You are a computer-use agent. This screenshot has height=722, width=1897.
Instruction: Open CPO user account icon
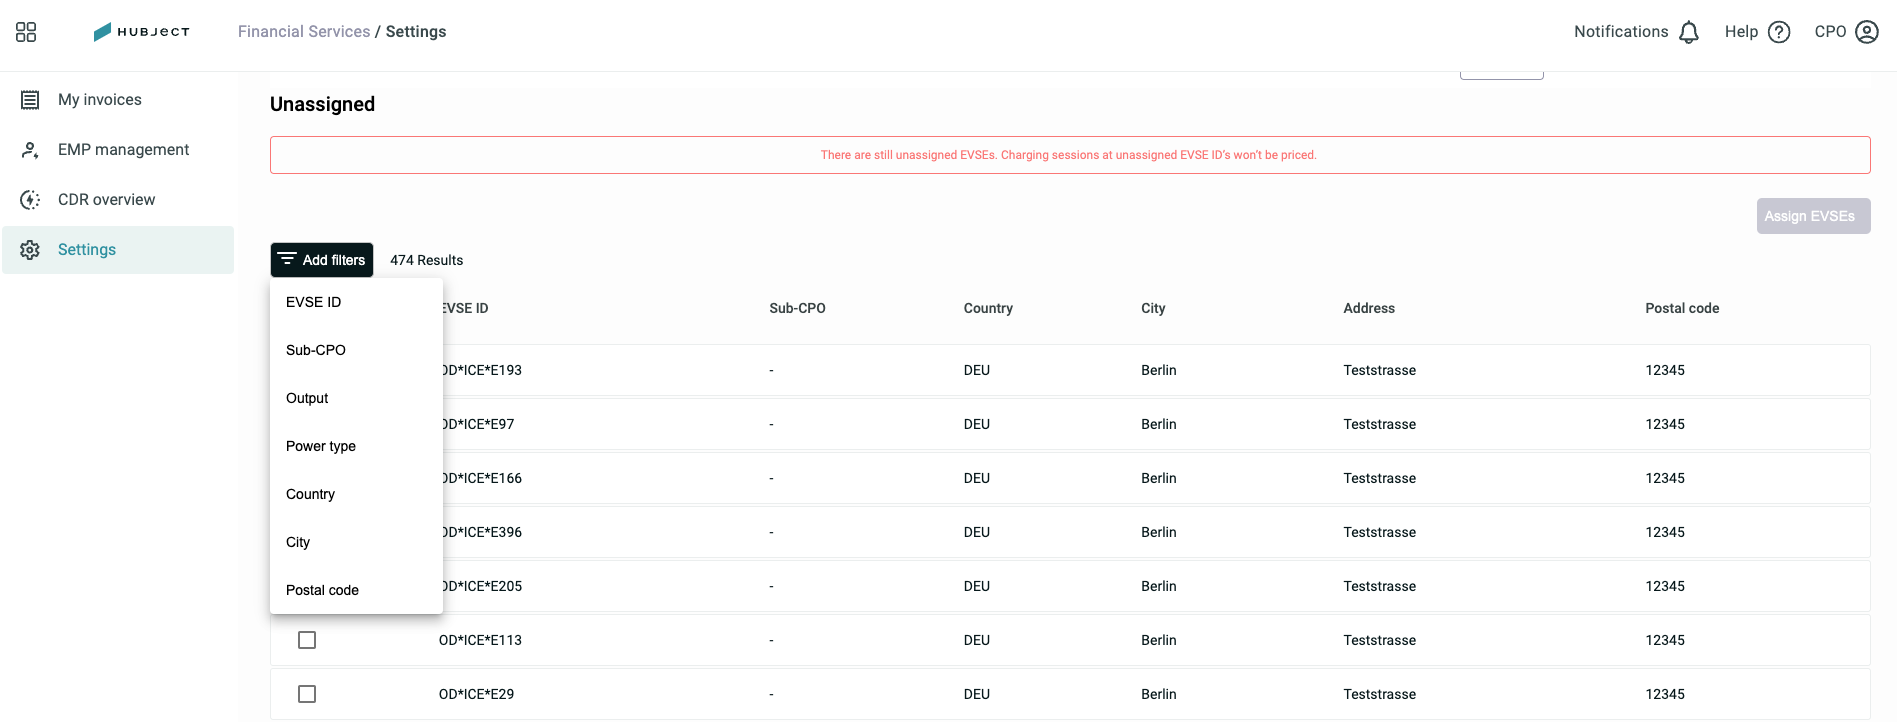[1867, 32]
